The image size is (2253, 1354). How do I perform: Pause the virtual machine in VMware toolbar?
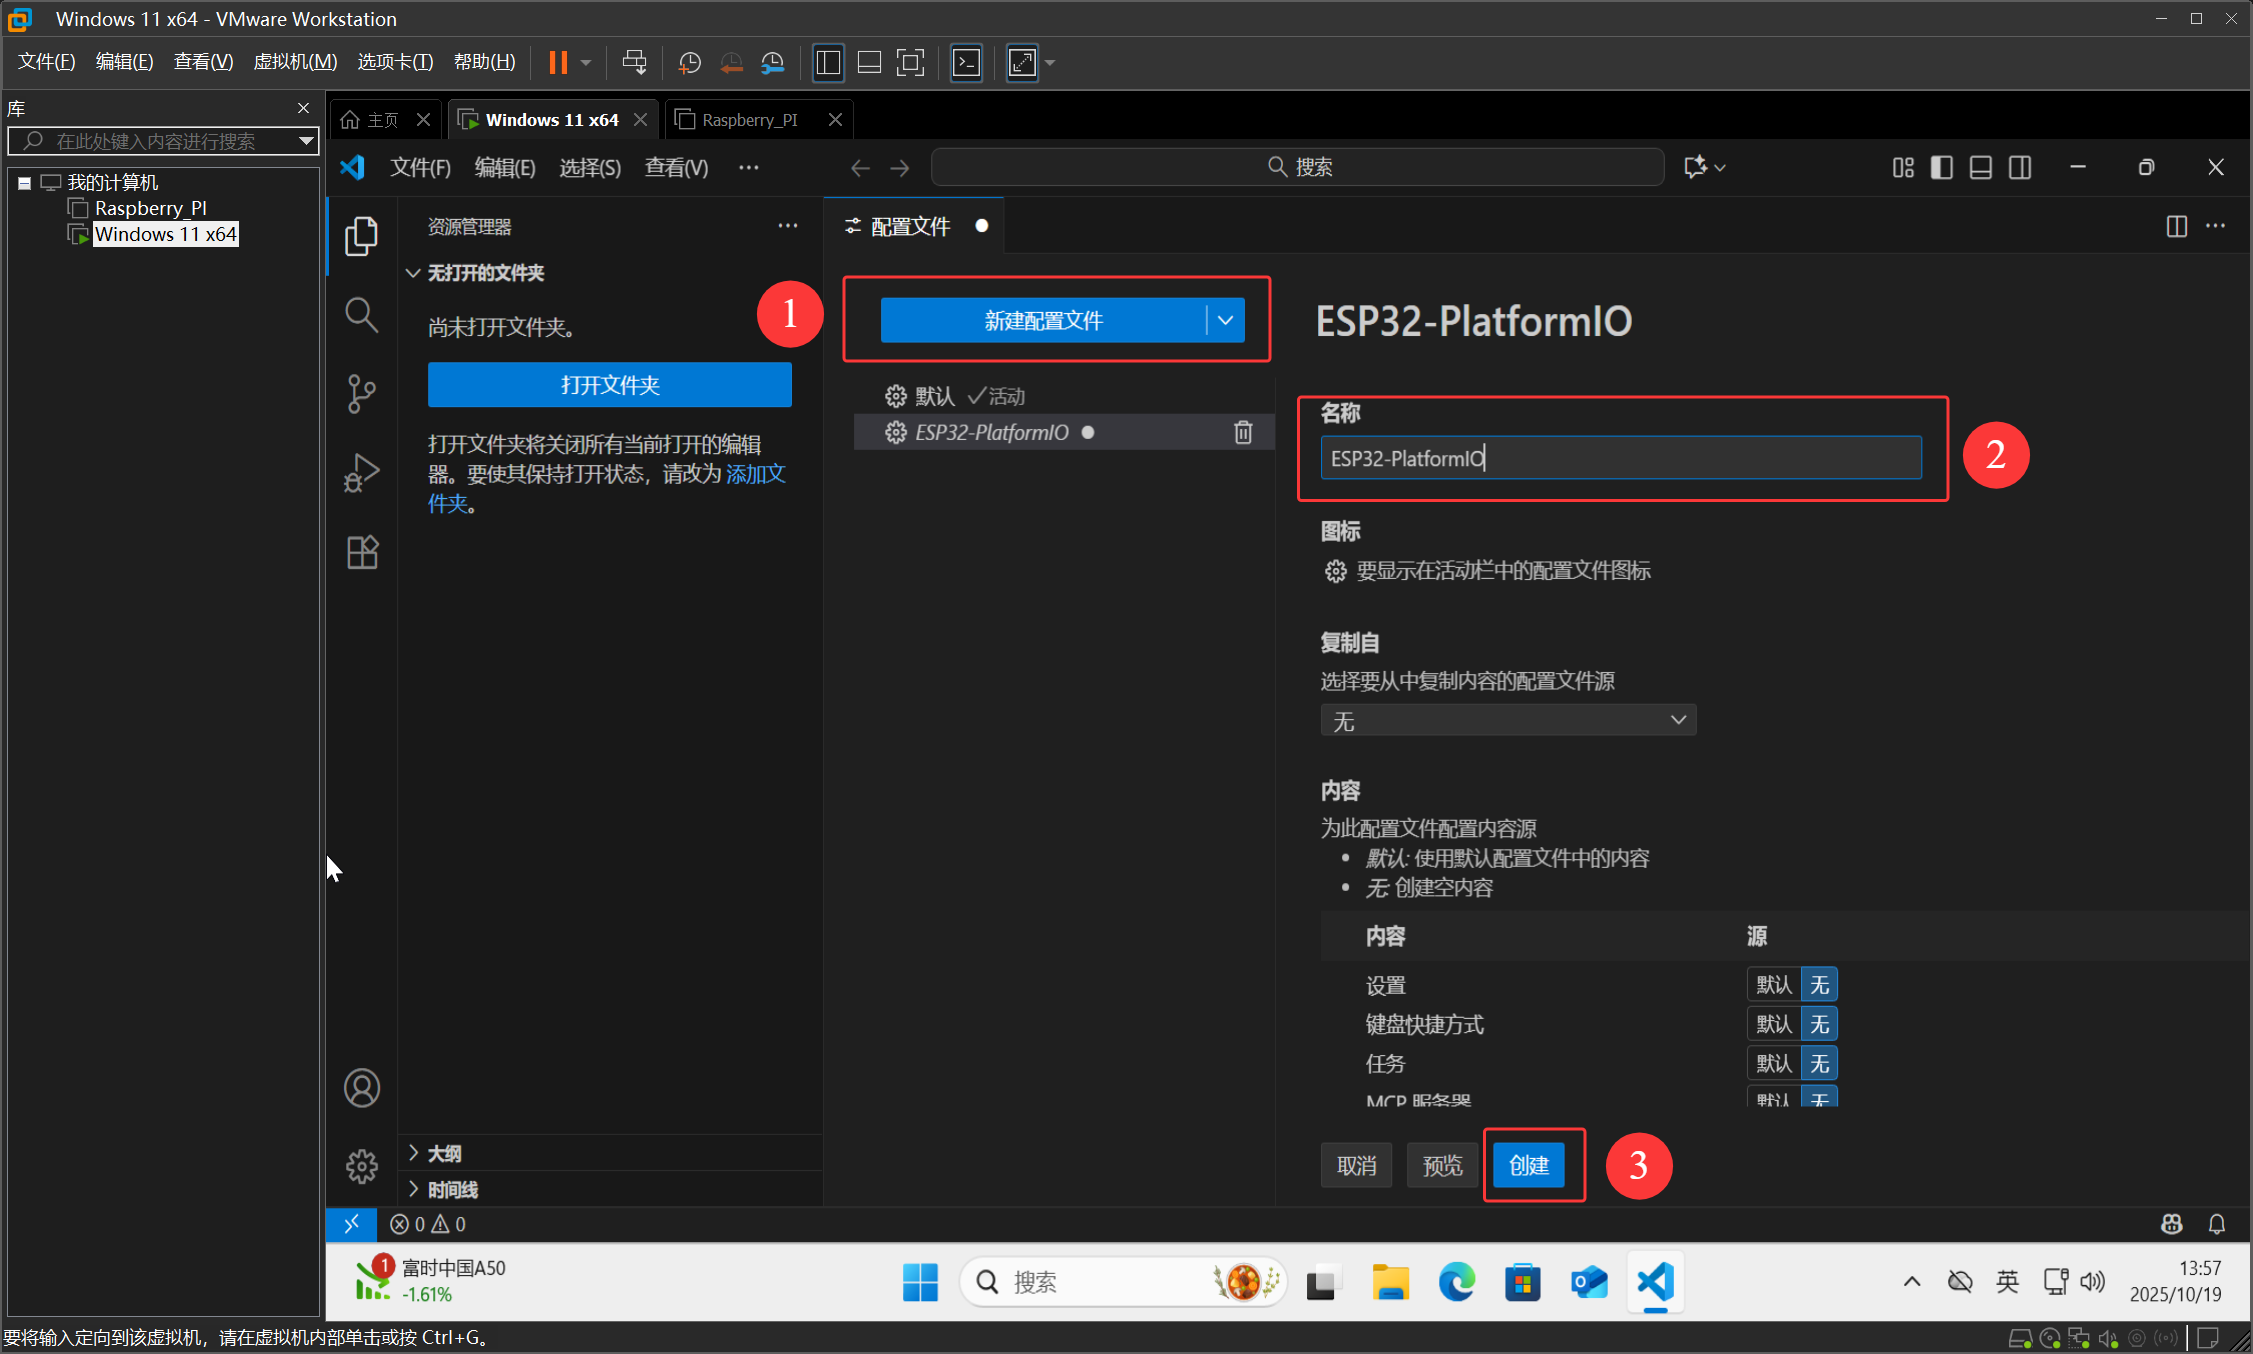[x=558, y=63]
